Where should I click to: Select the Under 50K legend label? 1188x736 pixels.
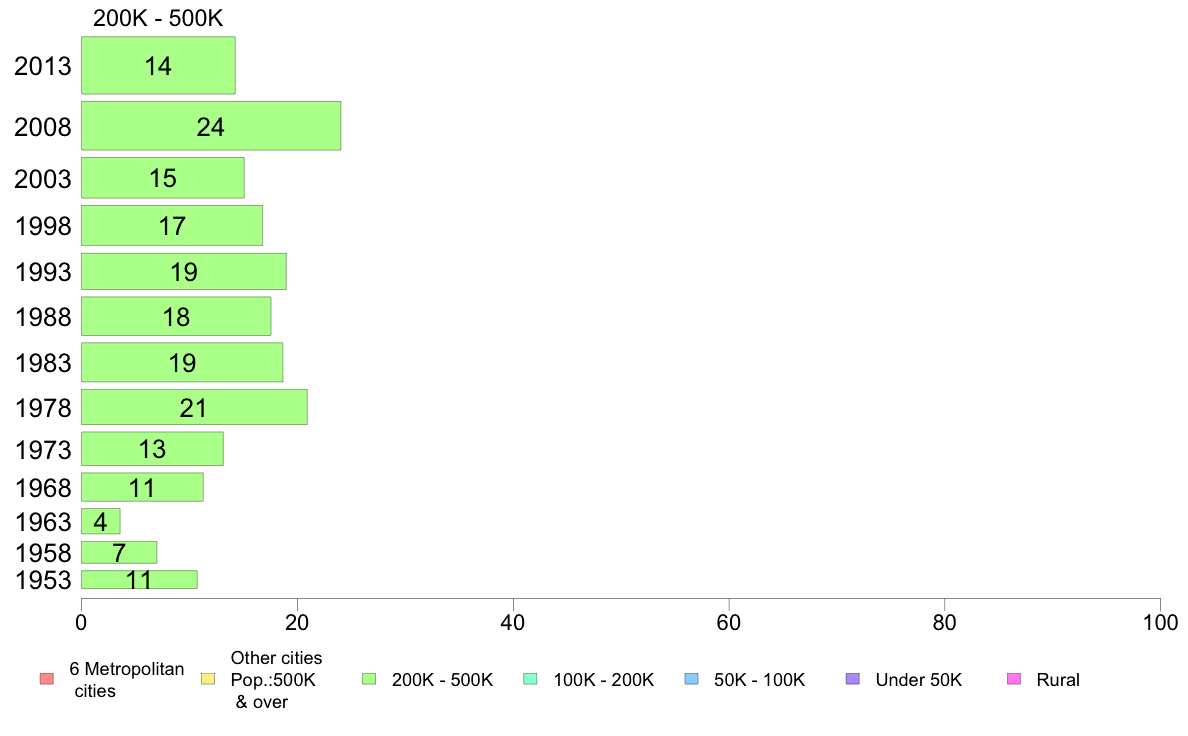click(918, 680)
